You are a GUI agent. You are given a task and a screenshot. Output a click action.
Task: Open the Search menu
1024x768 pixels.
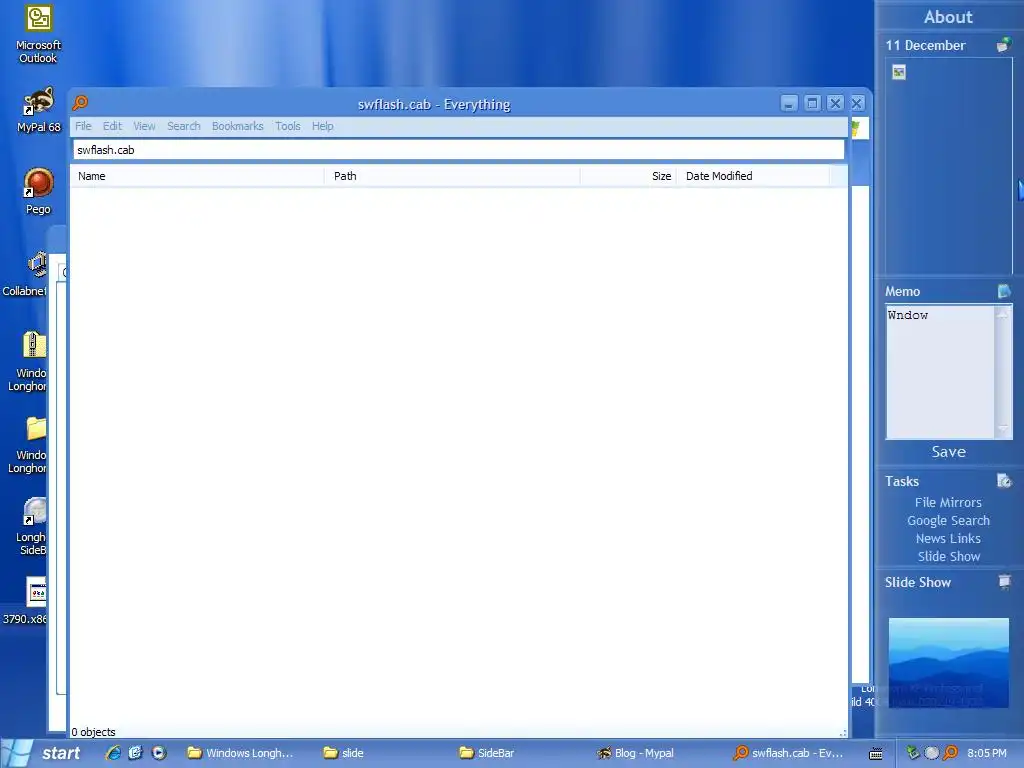[184, 126]
